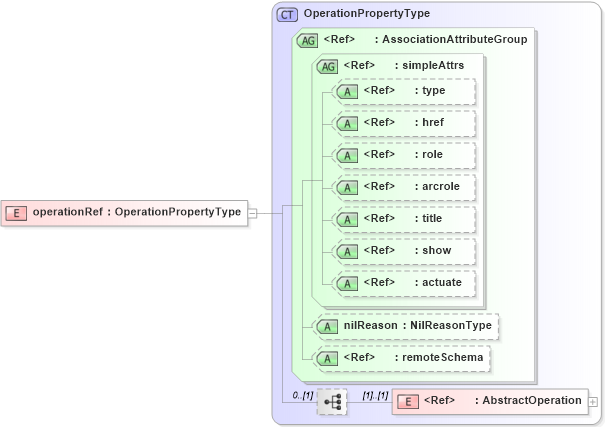This screenshot has width=605, height=427.
Task: Click the A icon of role attribute
Action: coord(347,156)
